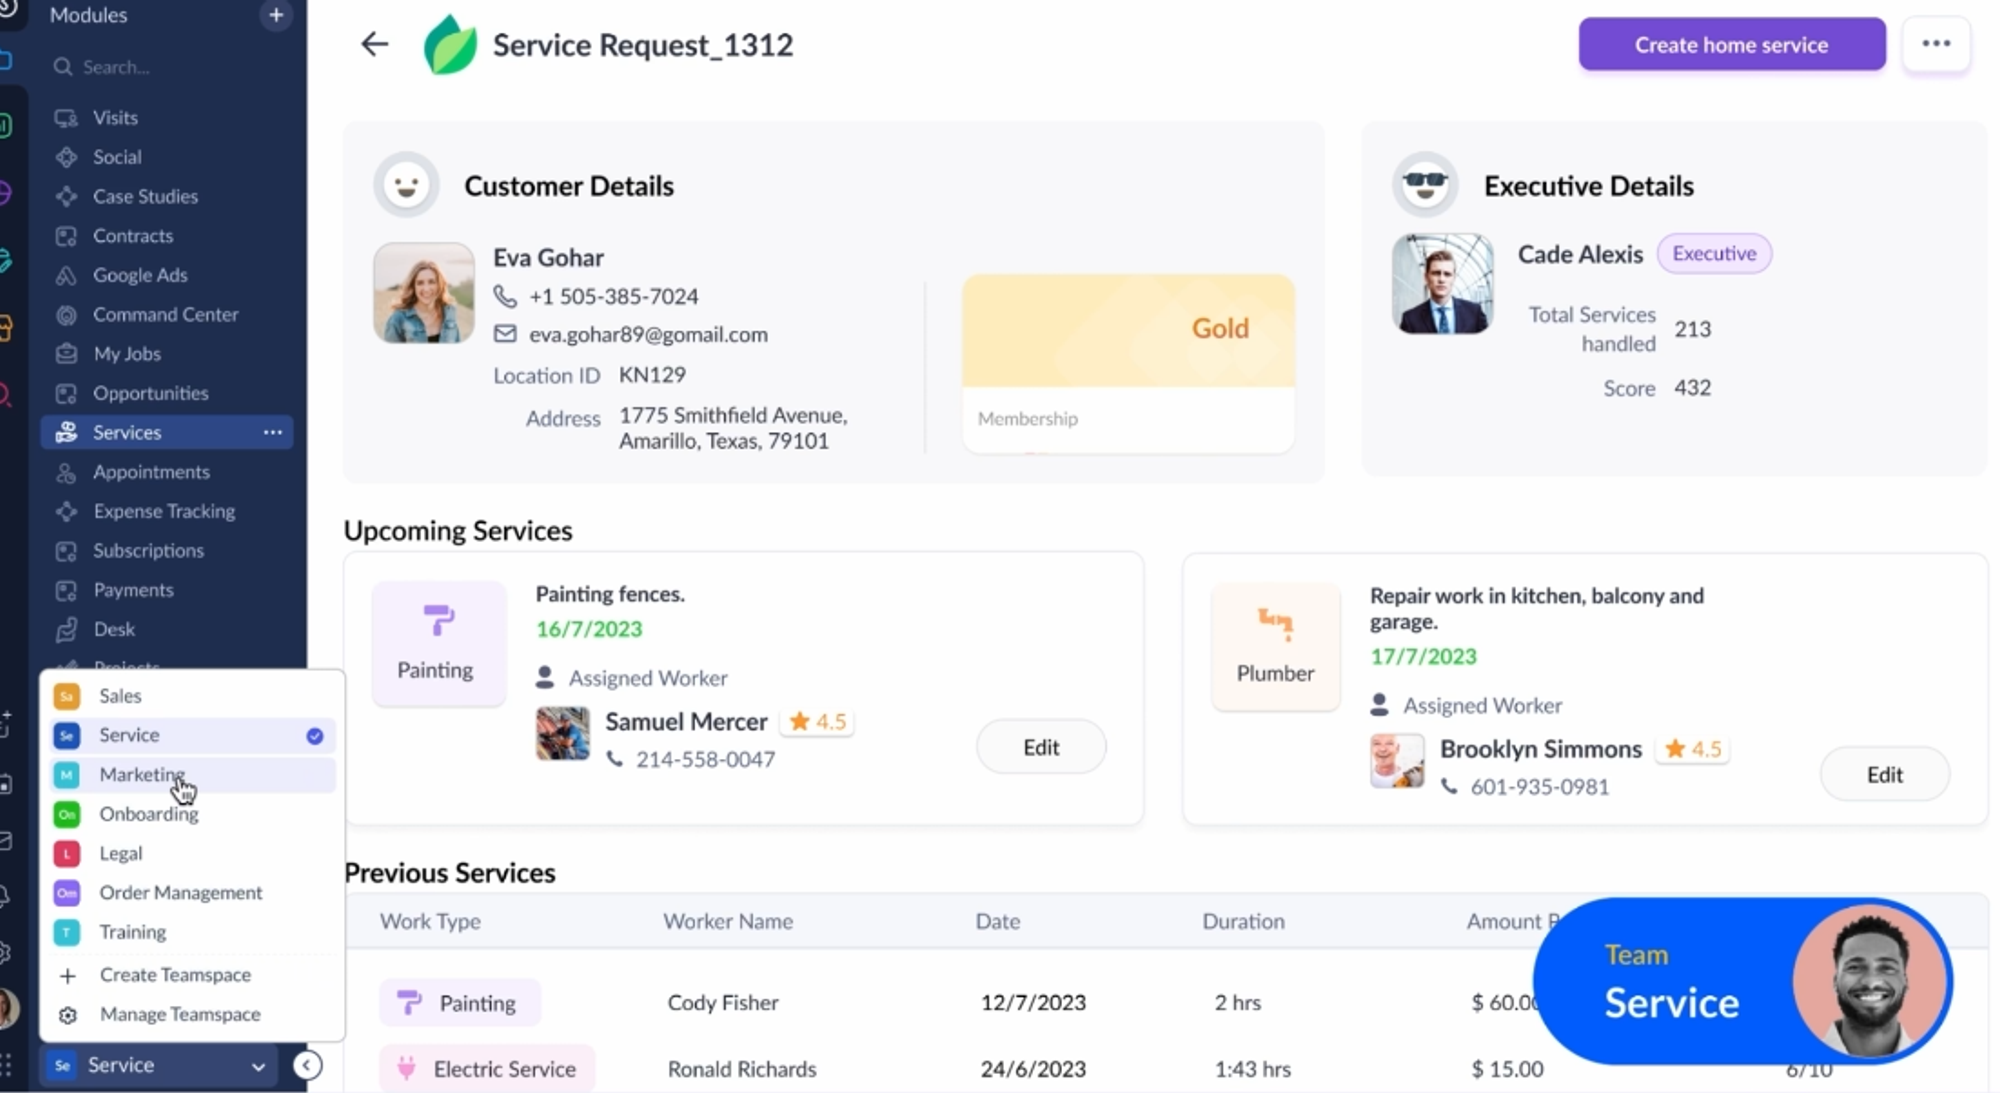The width and height of the screenshot is (2000, 1093).
Task: Click Eva Gohar profile photo
Action: point(424,293)
